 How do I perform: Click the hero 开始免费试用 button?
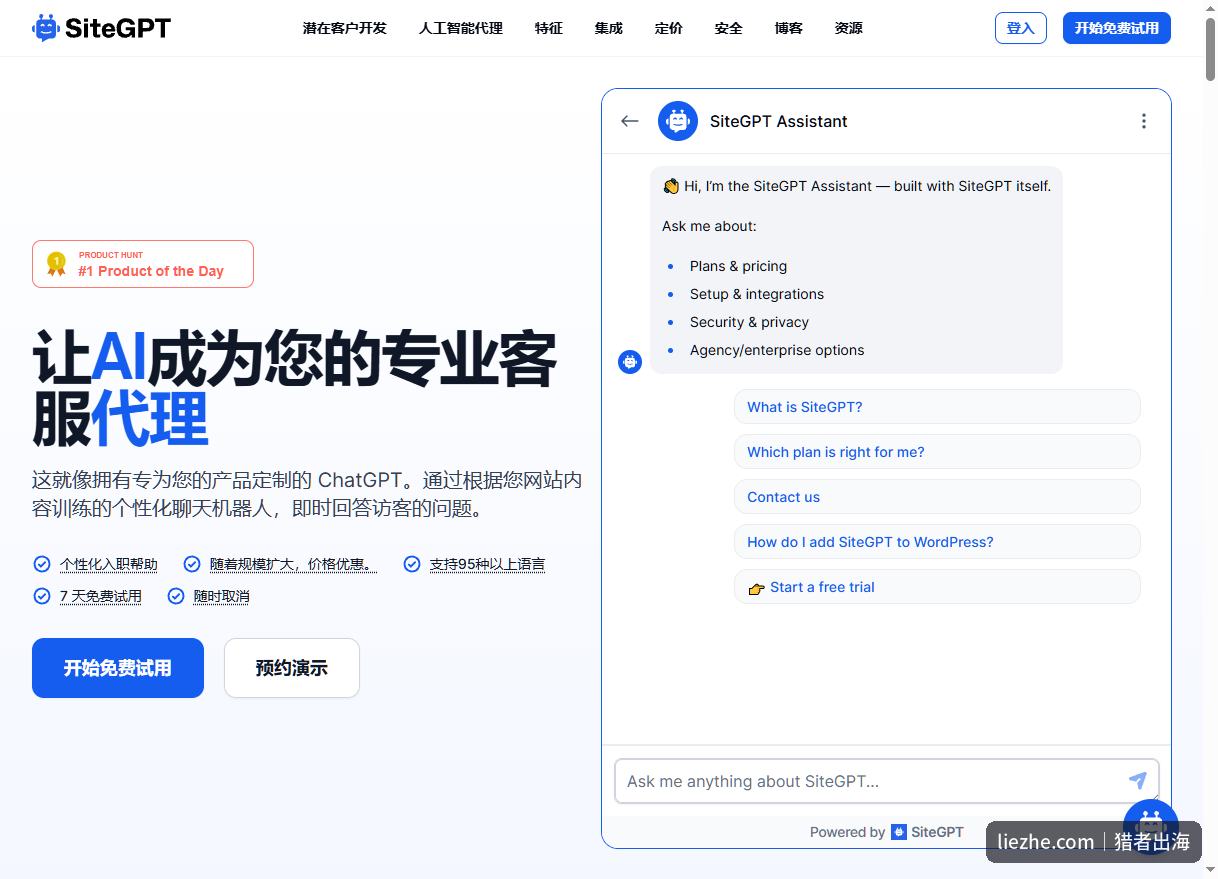click(118, 668)
